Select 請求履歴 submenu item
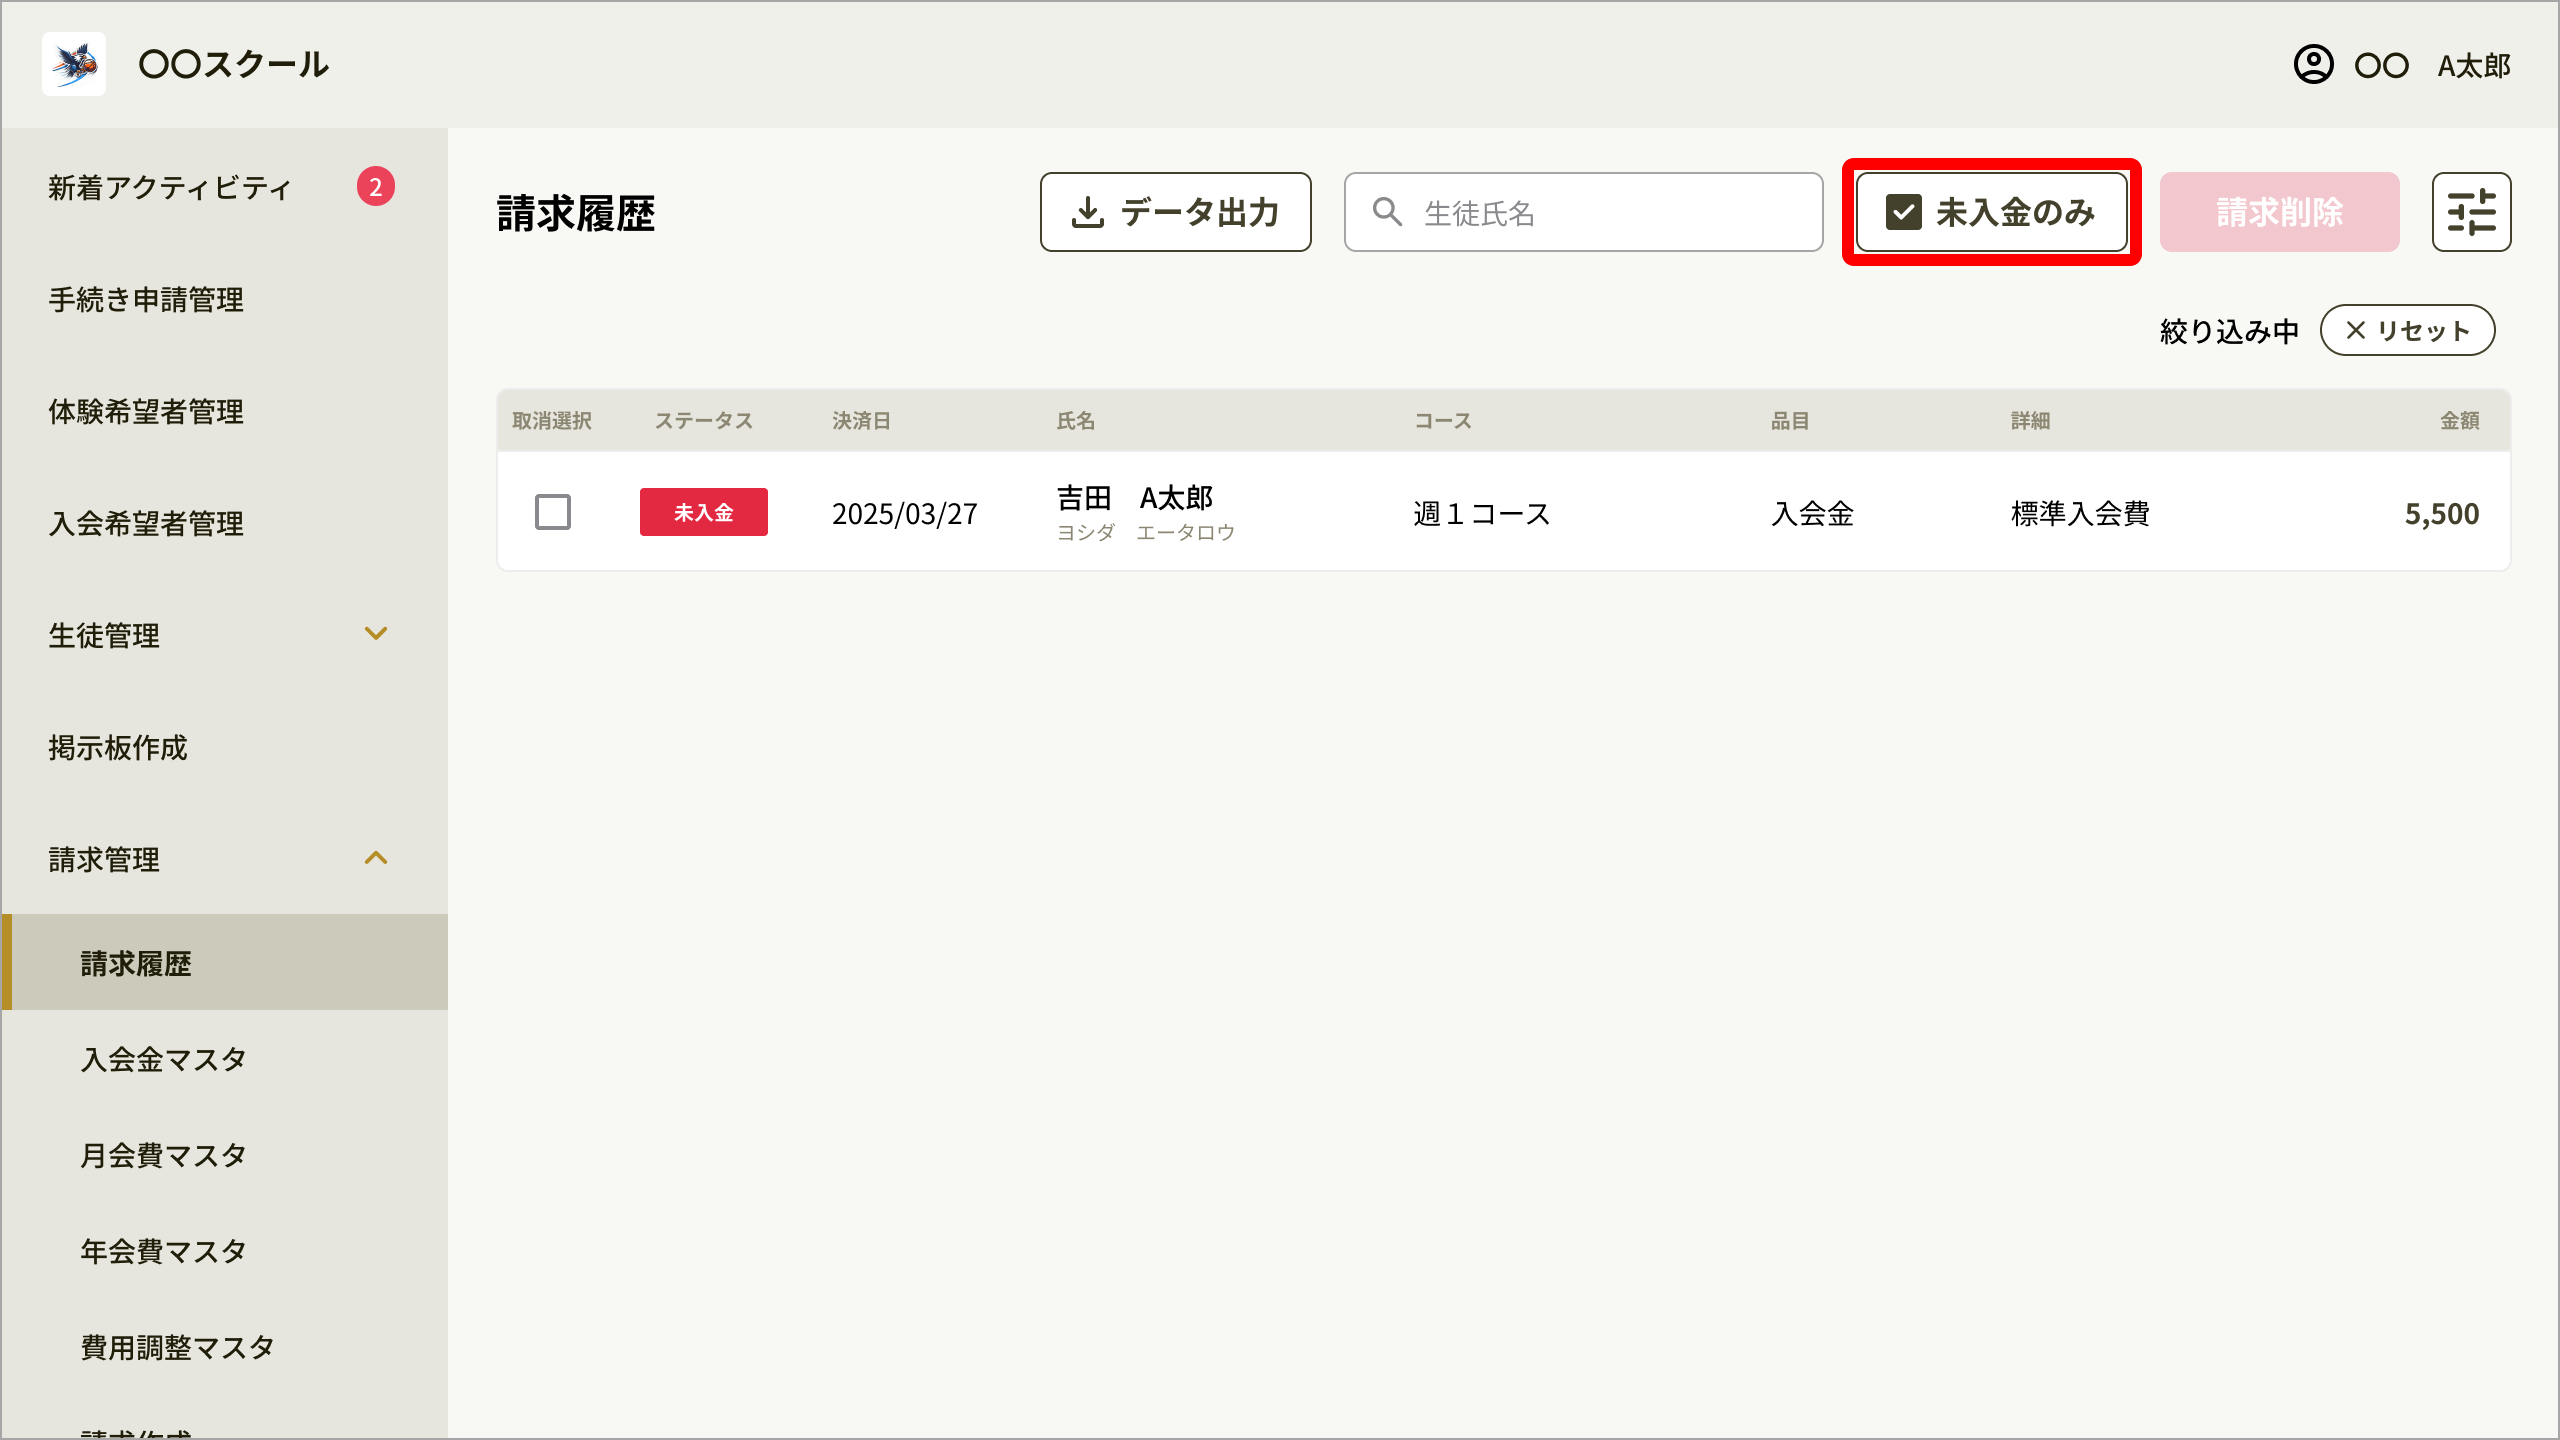The image size is (2560, 1440). 225,962
